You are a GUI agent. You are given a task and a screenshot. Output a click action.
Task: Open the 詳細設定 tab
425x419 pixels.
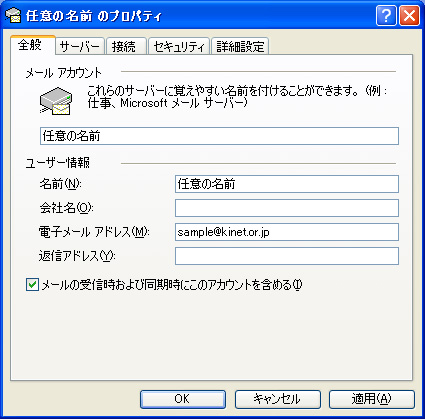point(240,46)
